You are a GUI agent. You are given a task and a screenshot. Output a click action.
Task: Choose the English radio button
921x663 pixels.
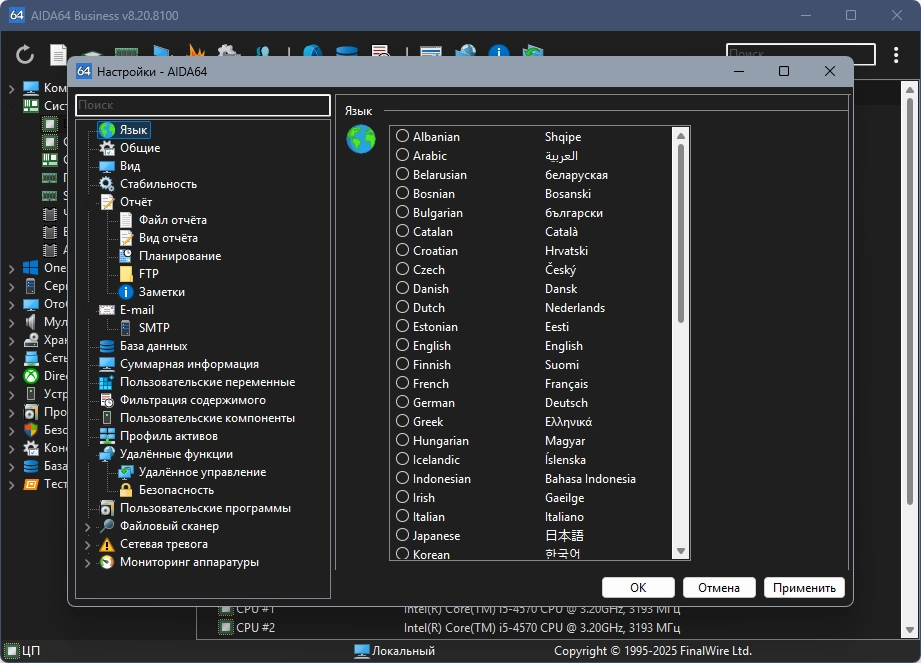pyautogui.click(x=402, y=345)
